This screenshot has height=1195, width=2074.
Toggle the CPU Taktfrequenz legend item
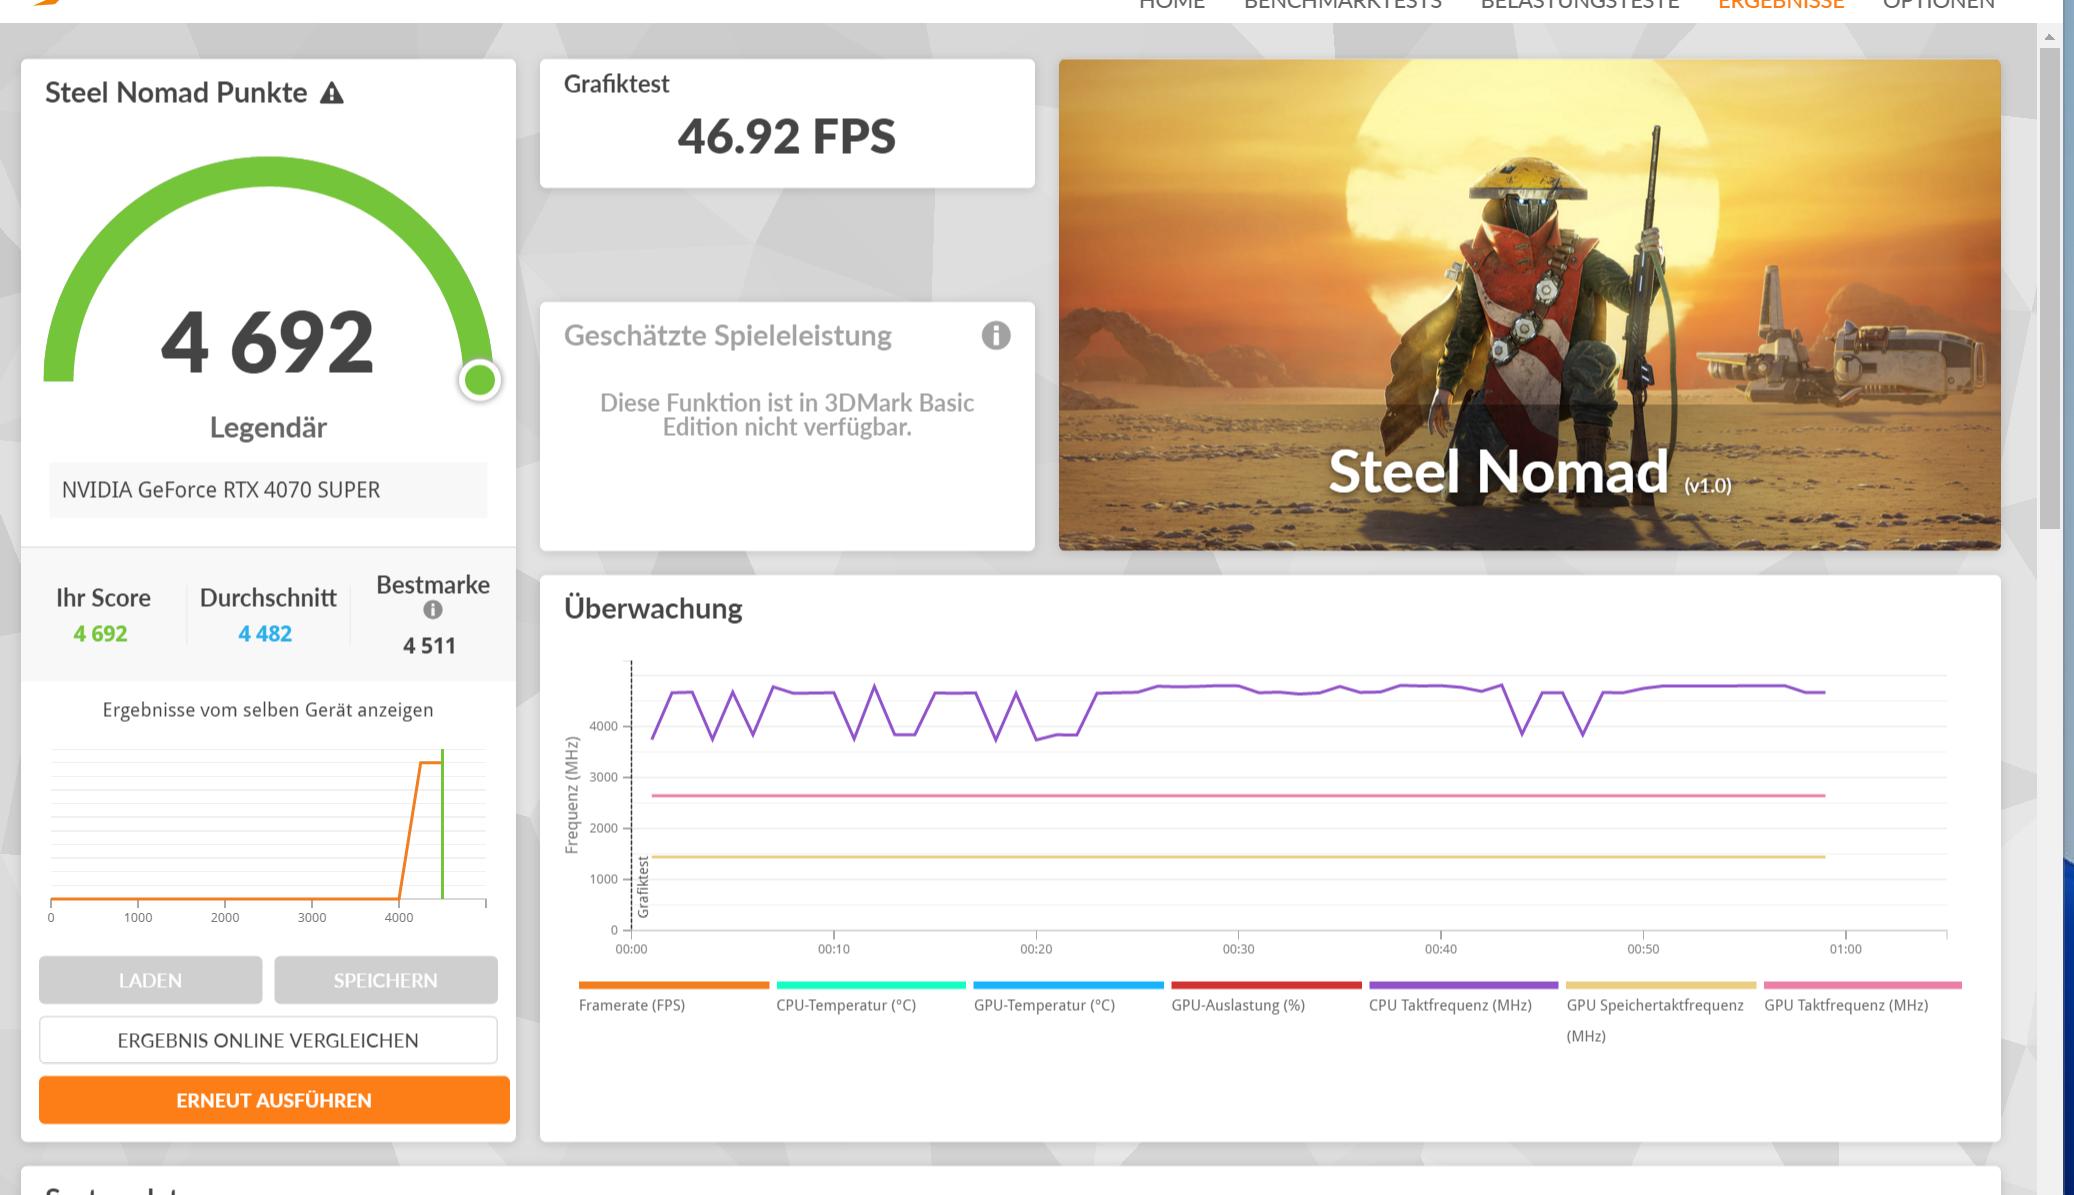click(x=1450, y=1004)
